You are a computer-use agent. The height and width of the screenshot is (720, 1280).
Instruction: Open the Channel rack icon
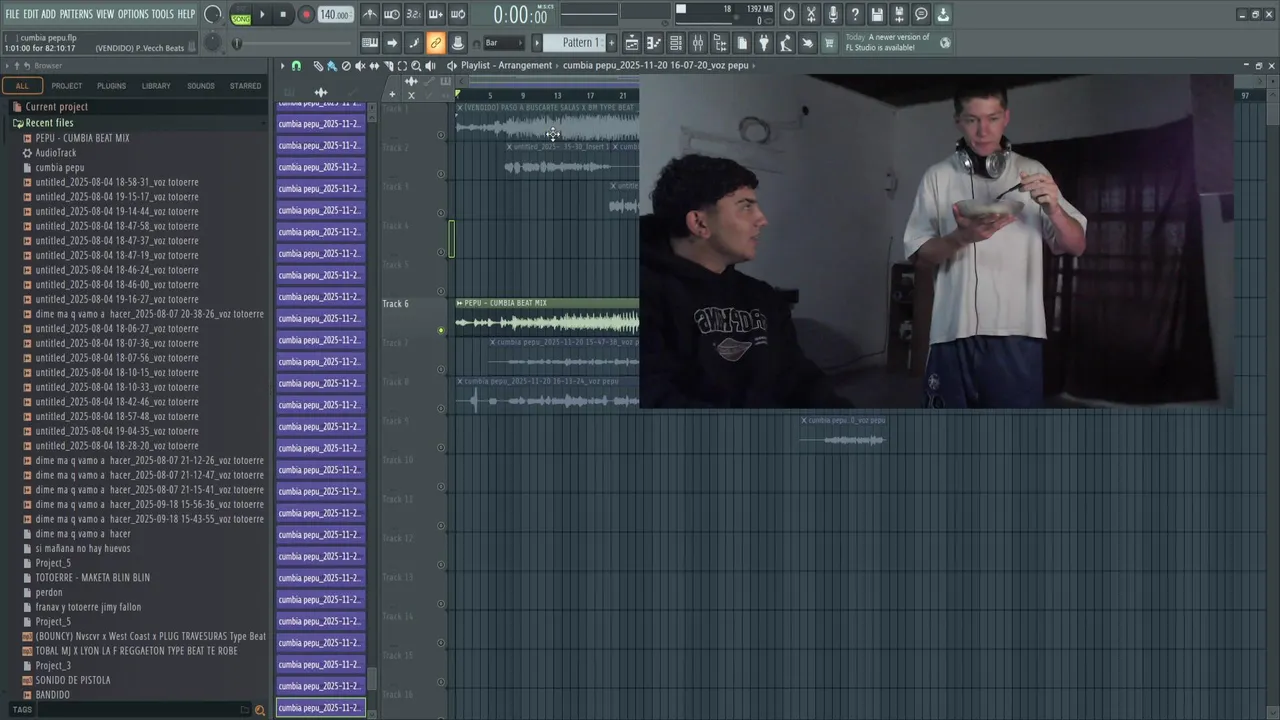coord(676,43)
